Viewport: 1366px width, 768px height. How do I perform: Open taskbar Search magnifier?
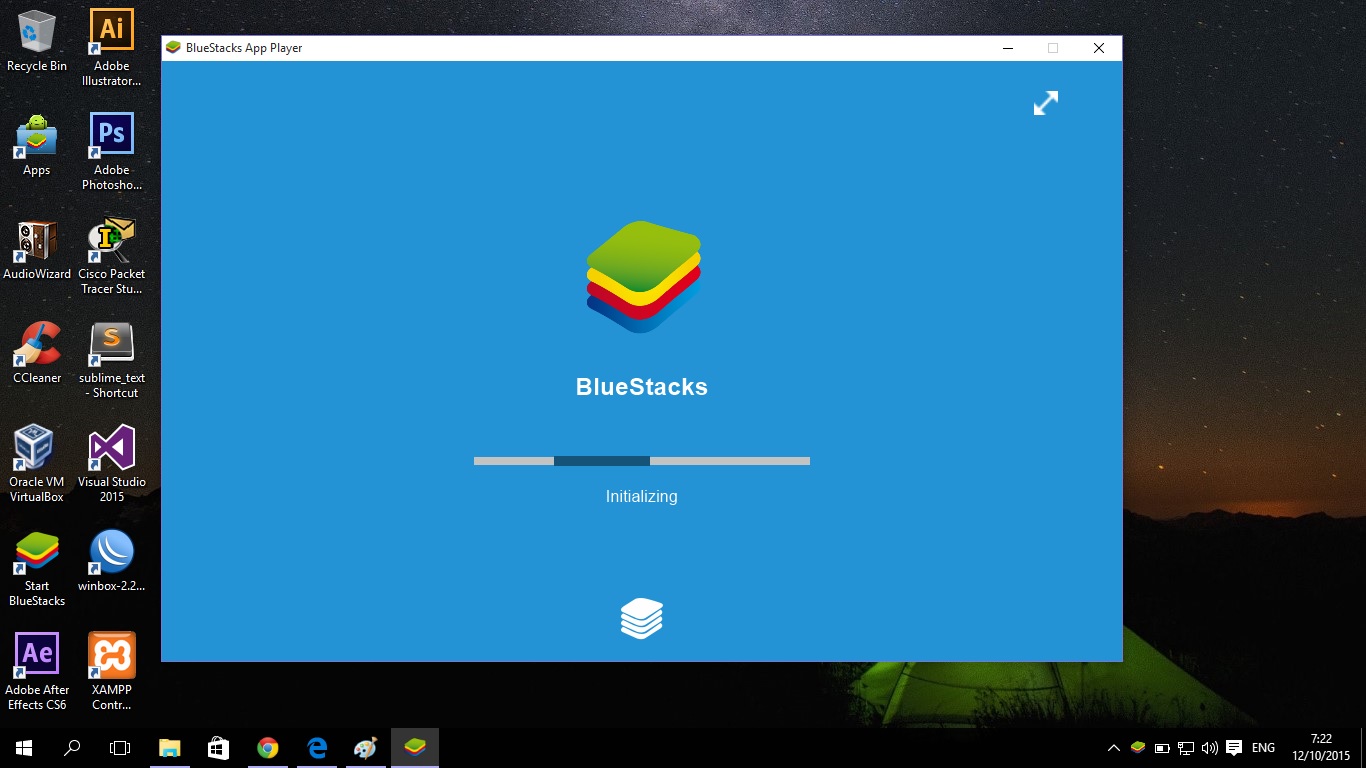[72, 748]
